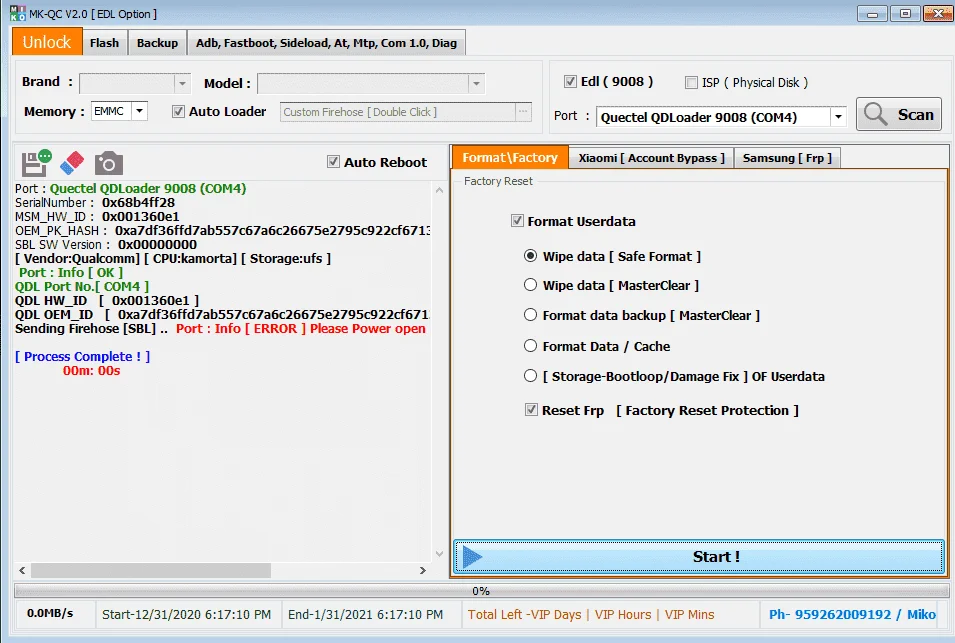The height and width of the screenshot is (643, 955).
Task: Select Wipe data [ Safe Format ]
Action: 530,256
